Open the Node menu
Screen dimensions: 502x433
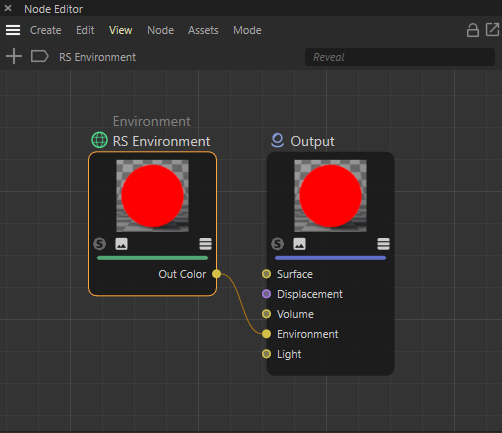coord(160,30)
